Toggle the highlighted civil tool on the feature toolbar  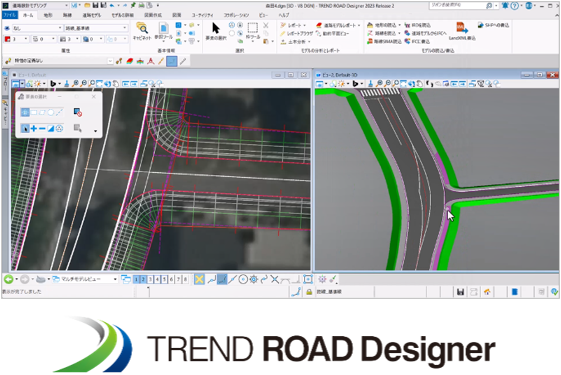point(172,61)
